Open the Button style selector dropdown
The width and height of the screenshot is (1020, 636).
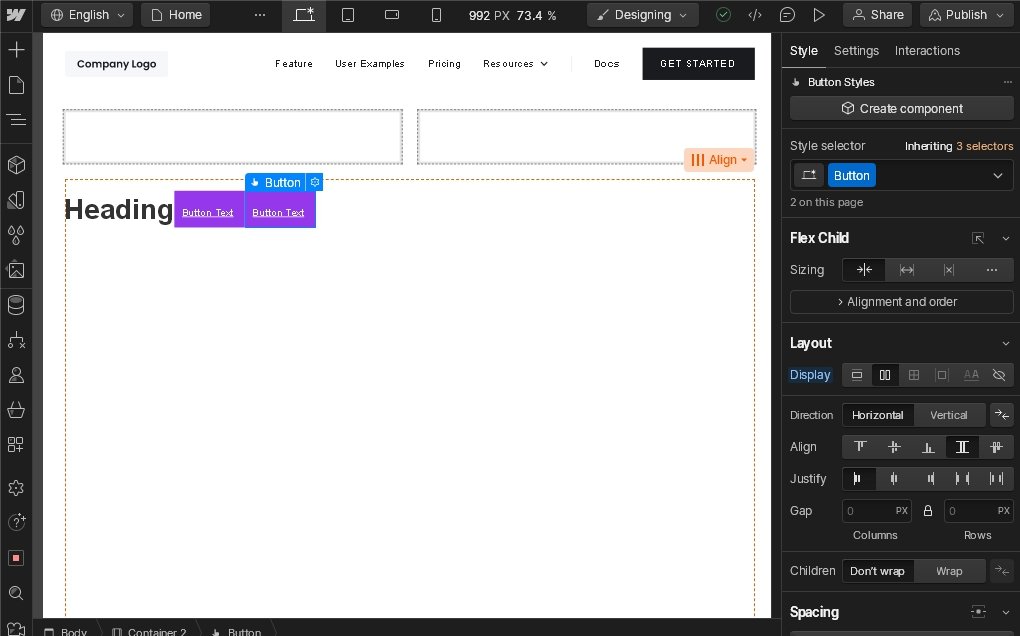[997, 176]
